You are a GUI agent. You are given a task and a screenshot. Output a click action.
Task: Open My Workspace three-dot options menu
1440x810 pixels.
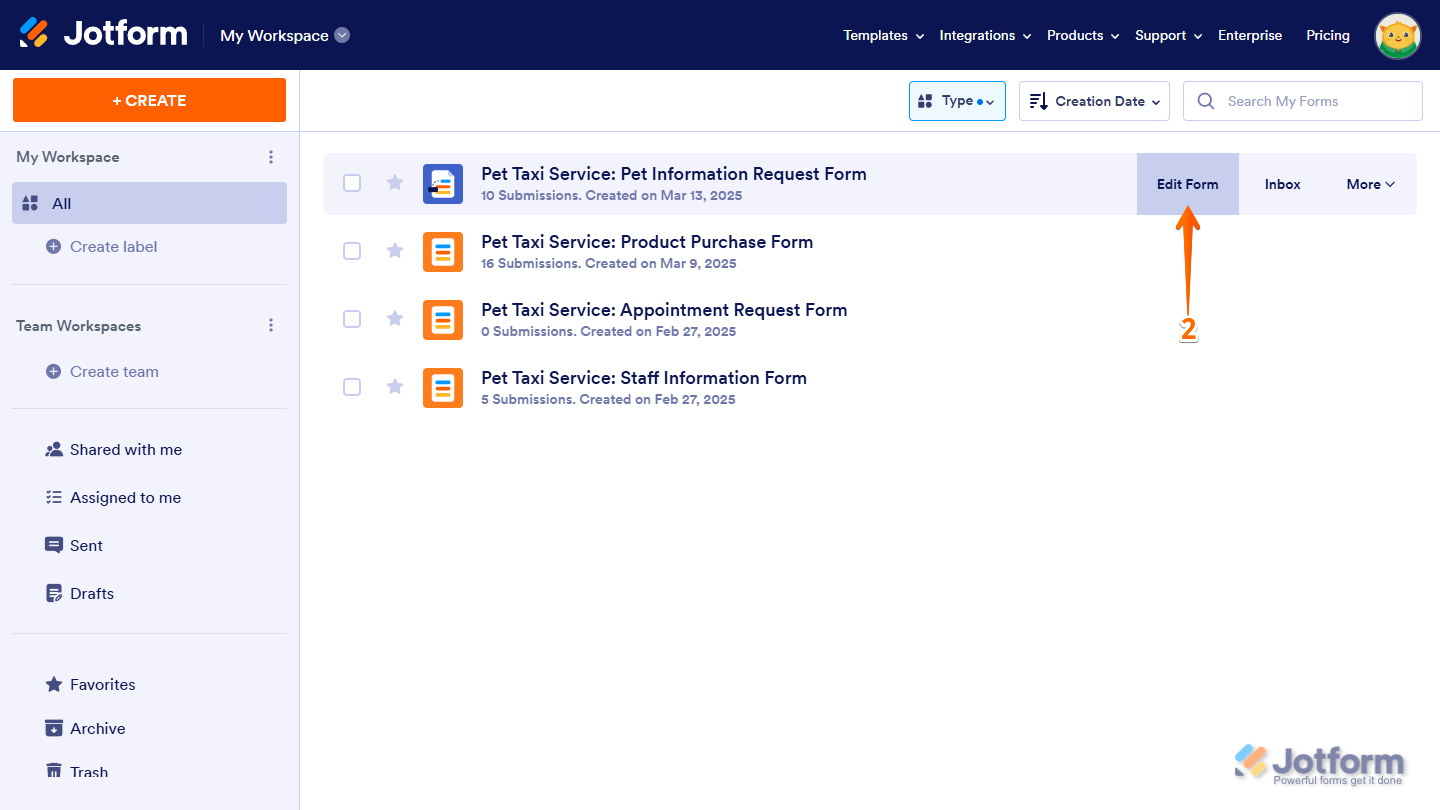(270, 157)
